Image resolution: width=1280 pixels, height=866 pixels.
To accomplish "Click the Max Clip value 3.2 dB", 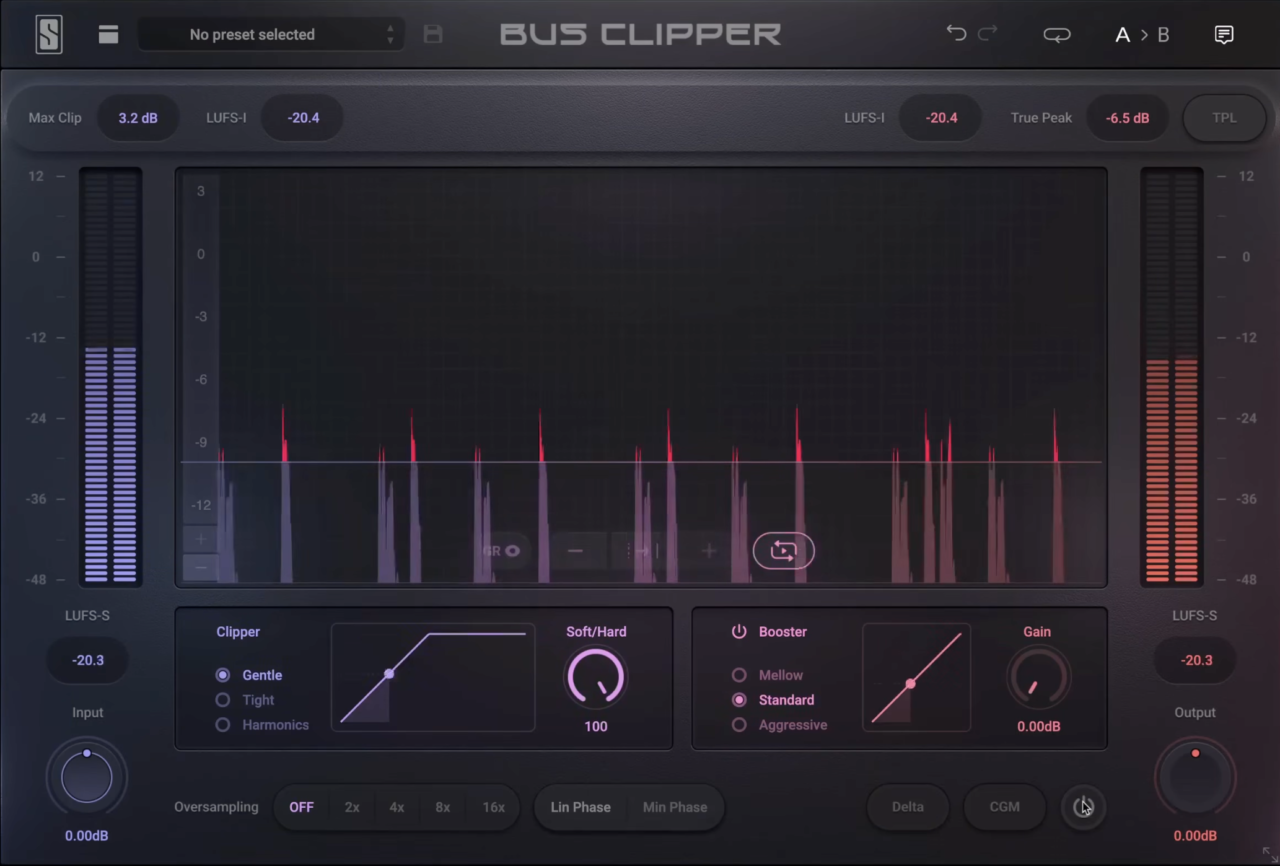I will click(138, 118).
